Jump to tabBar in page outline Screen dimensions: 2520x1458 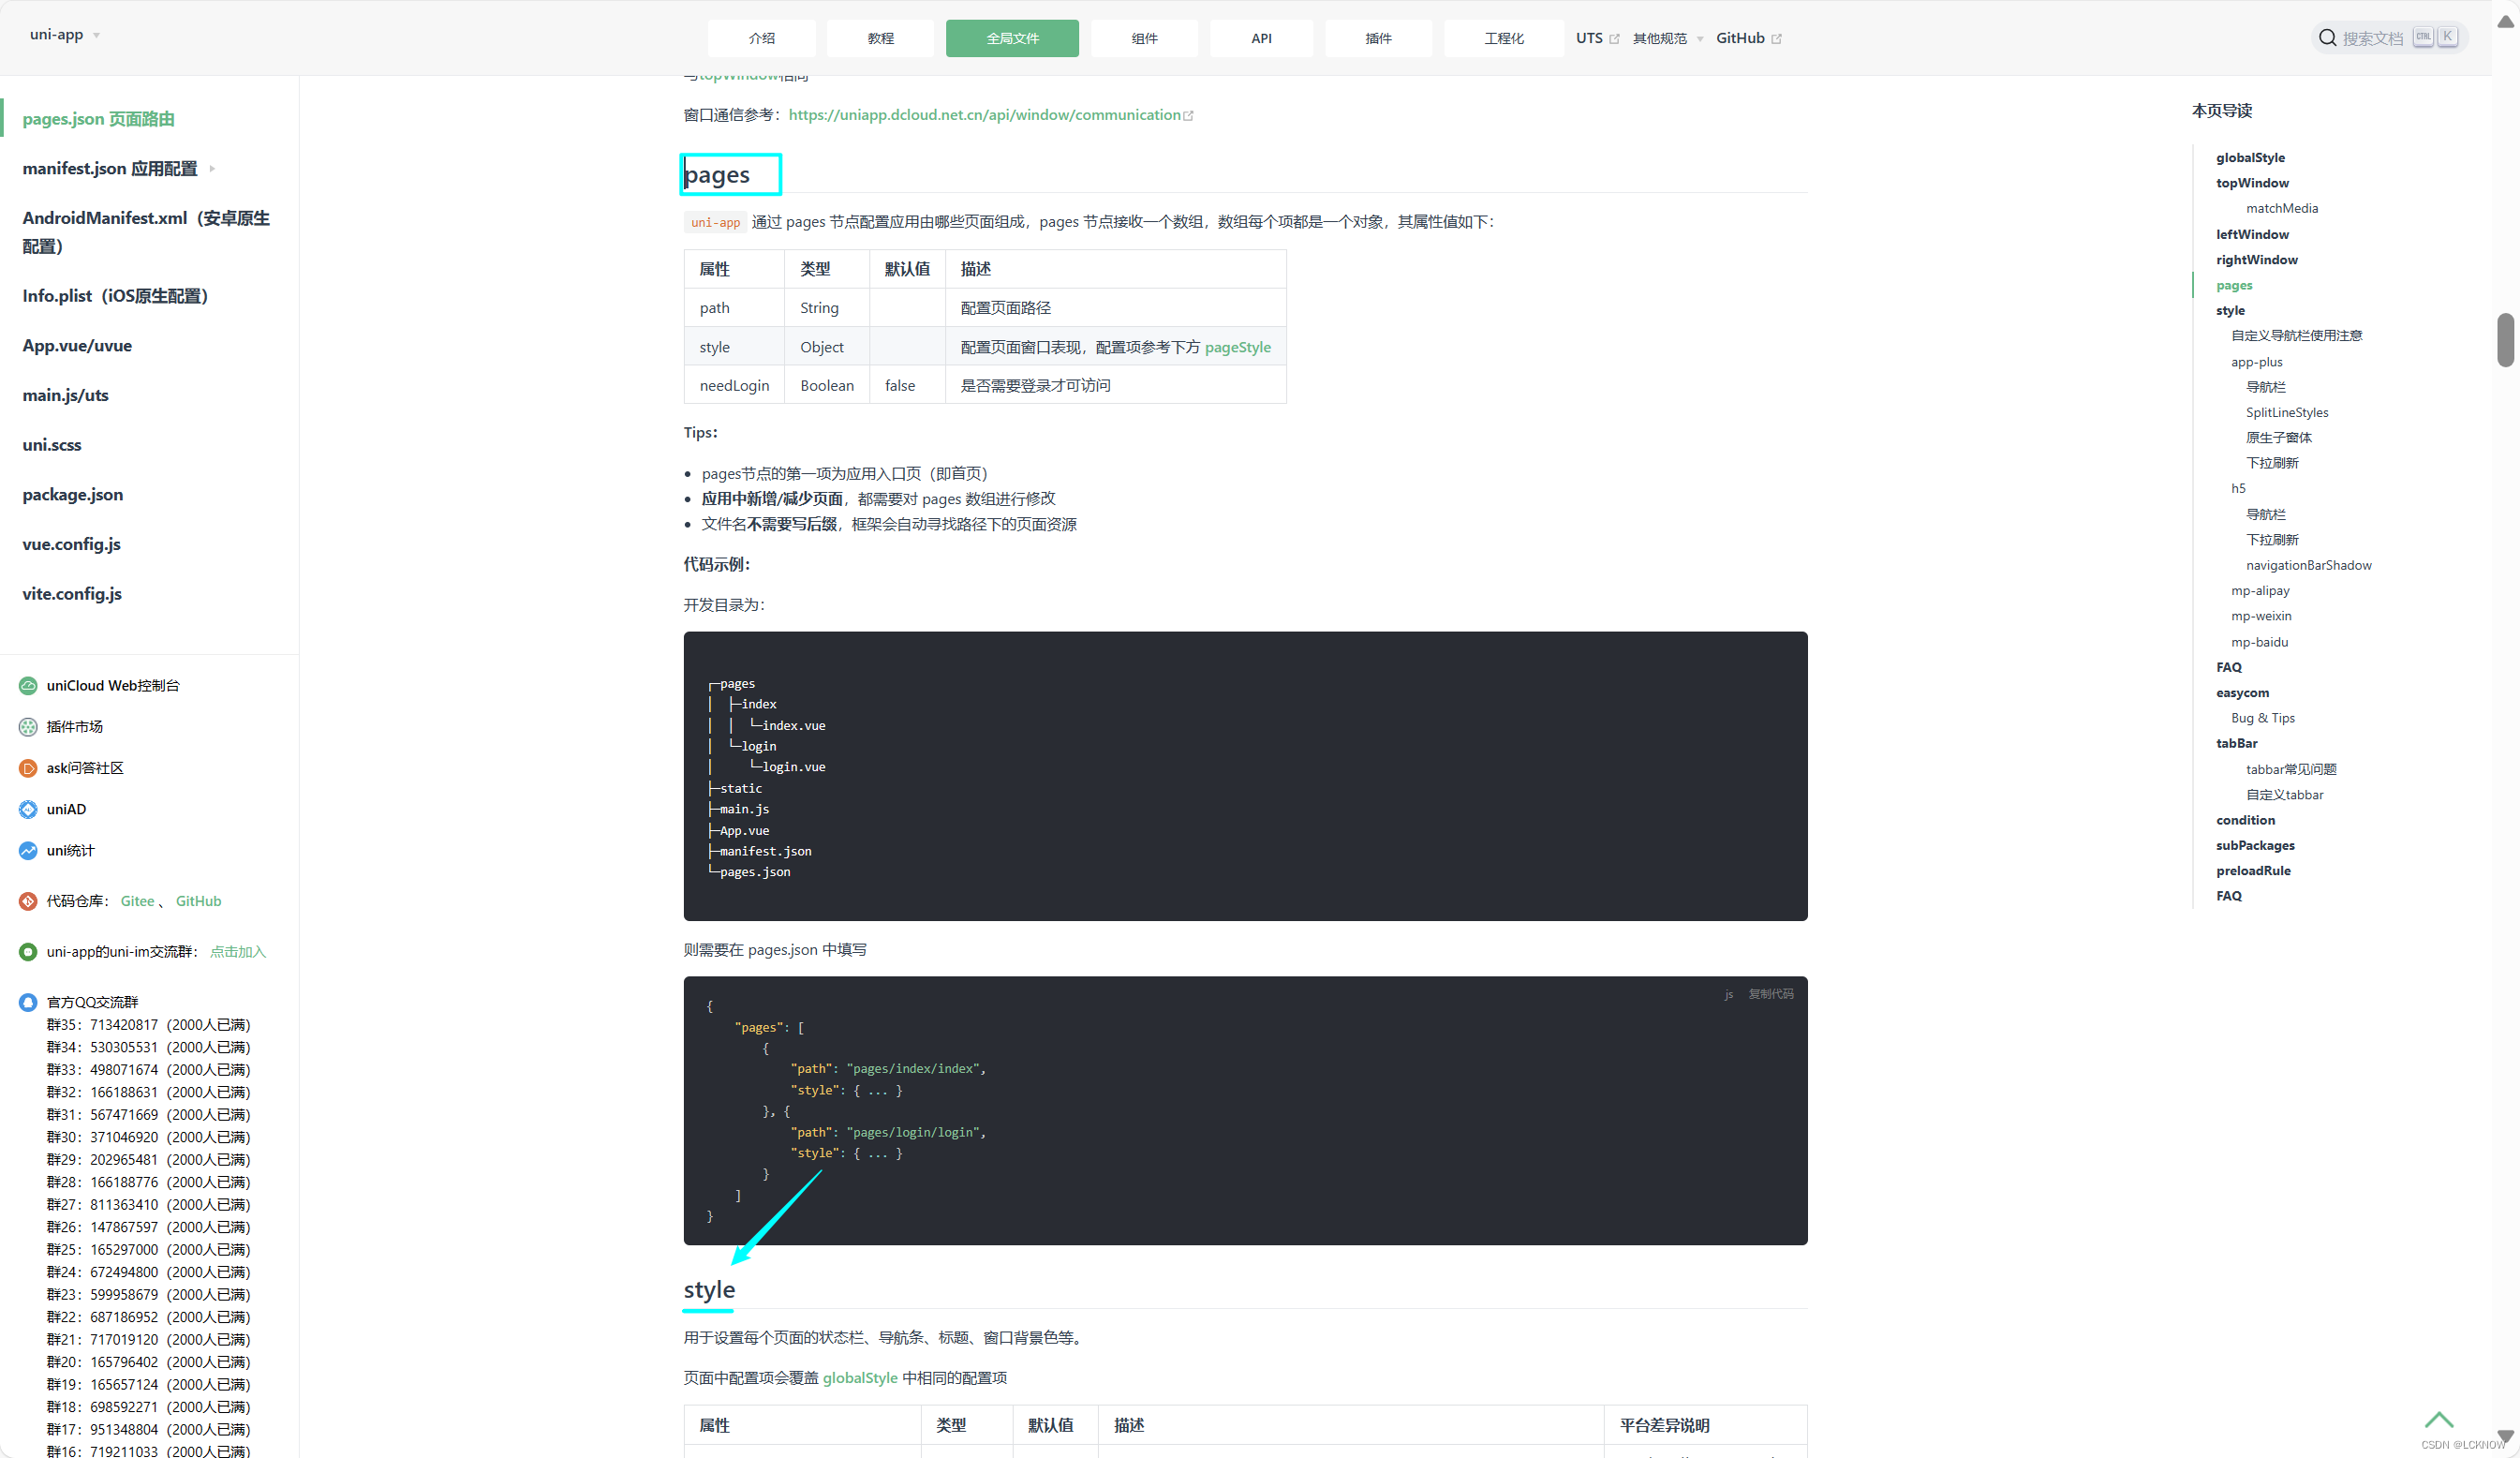click(2236, 743)
